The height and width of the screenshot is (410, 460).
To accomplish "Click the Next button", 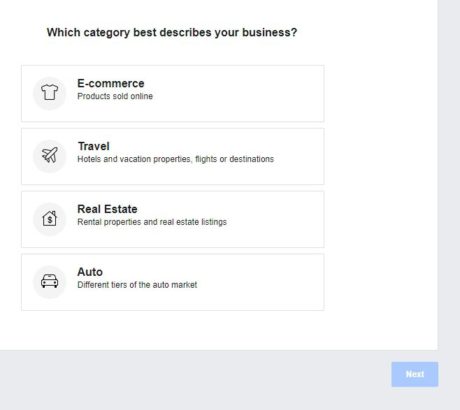I will click(415, 374).
